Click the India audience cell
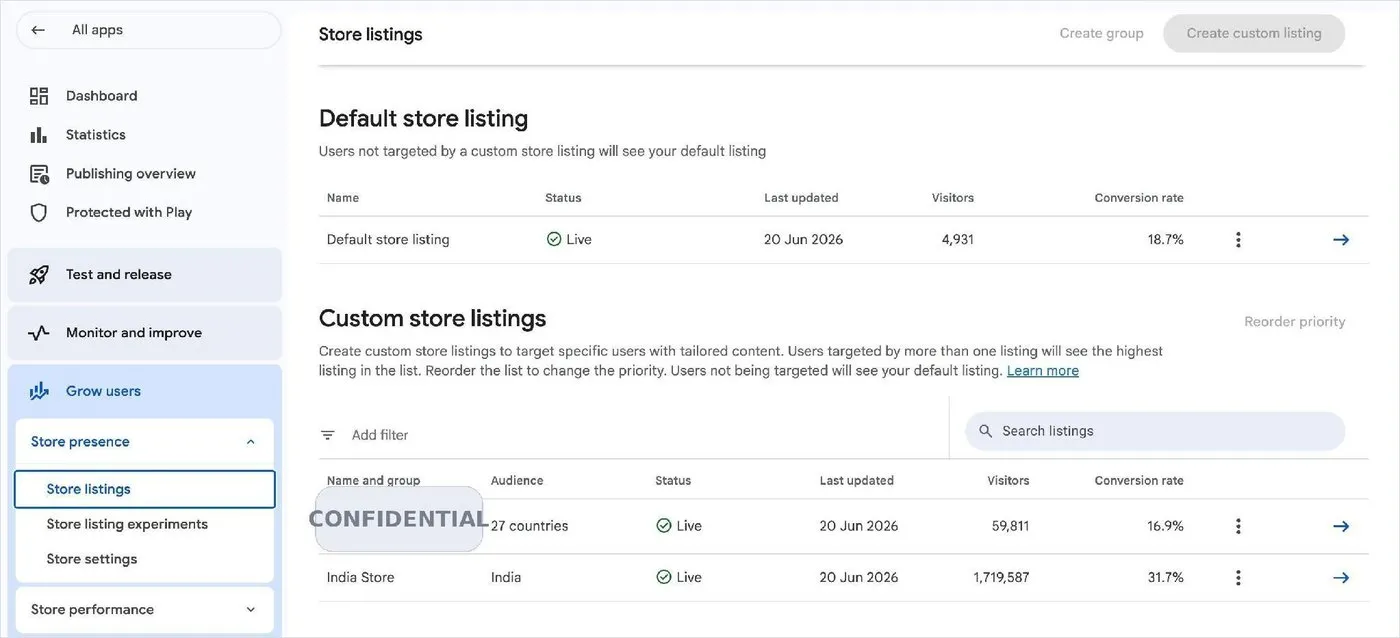The height and width of the screenshot is (638, 1400). [x=506, y=577]
